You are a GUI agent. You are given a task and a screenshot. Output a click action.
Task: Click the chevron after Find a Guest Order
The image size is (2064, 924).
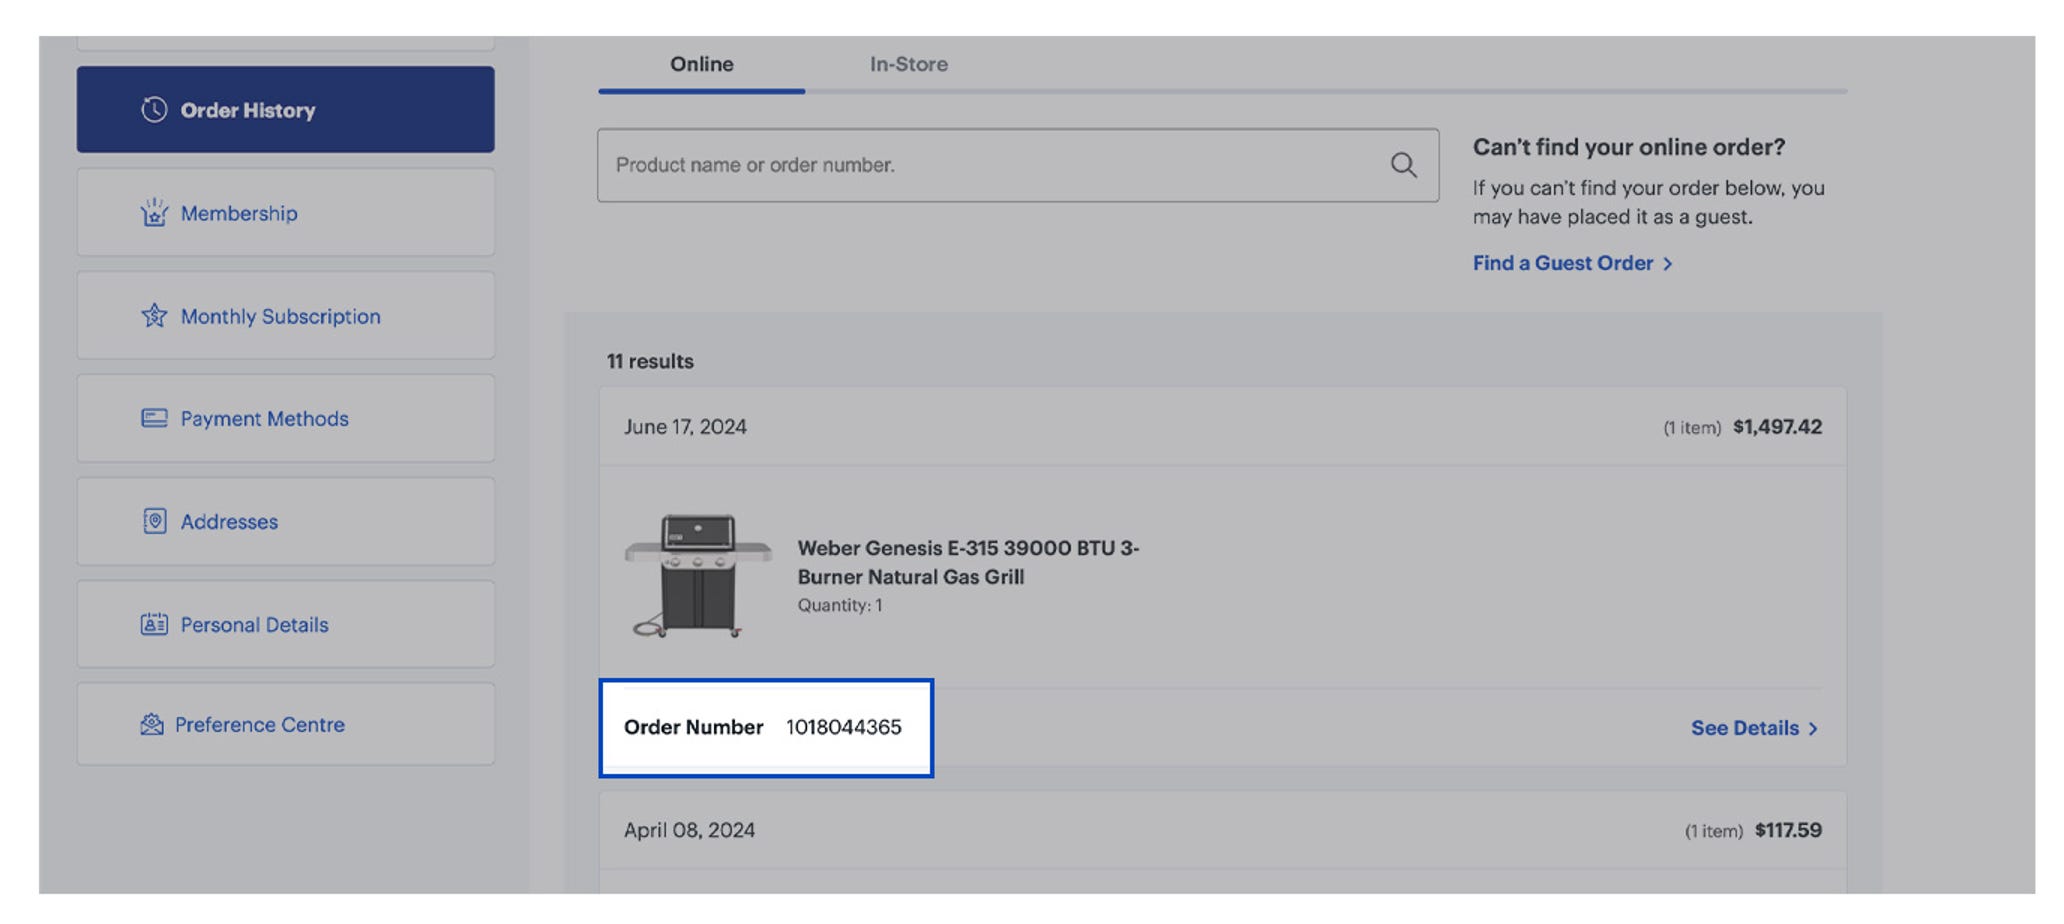pos(1667,263)
